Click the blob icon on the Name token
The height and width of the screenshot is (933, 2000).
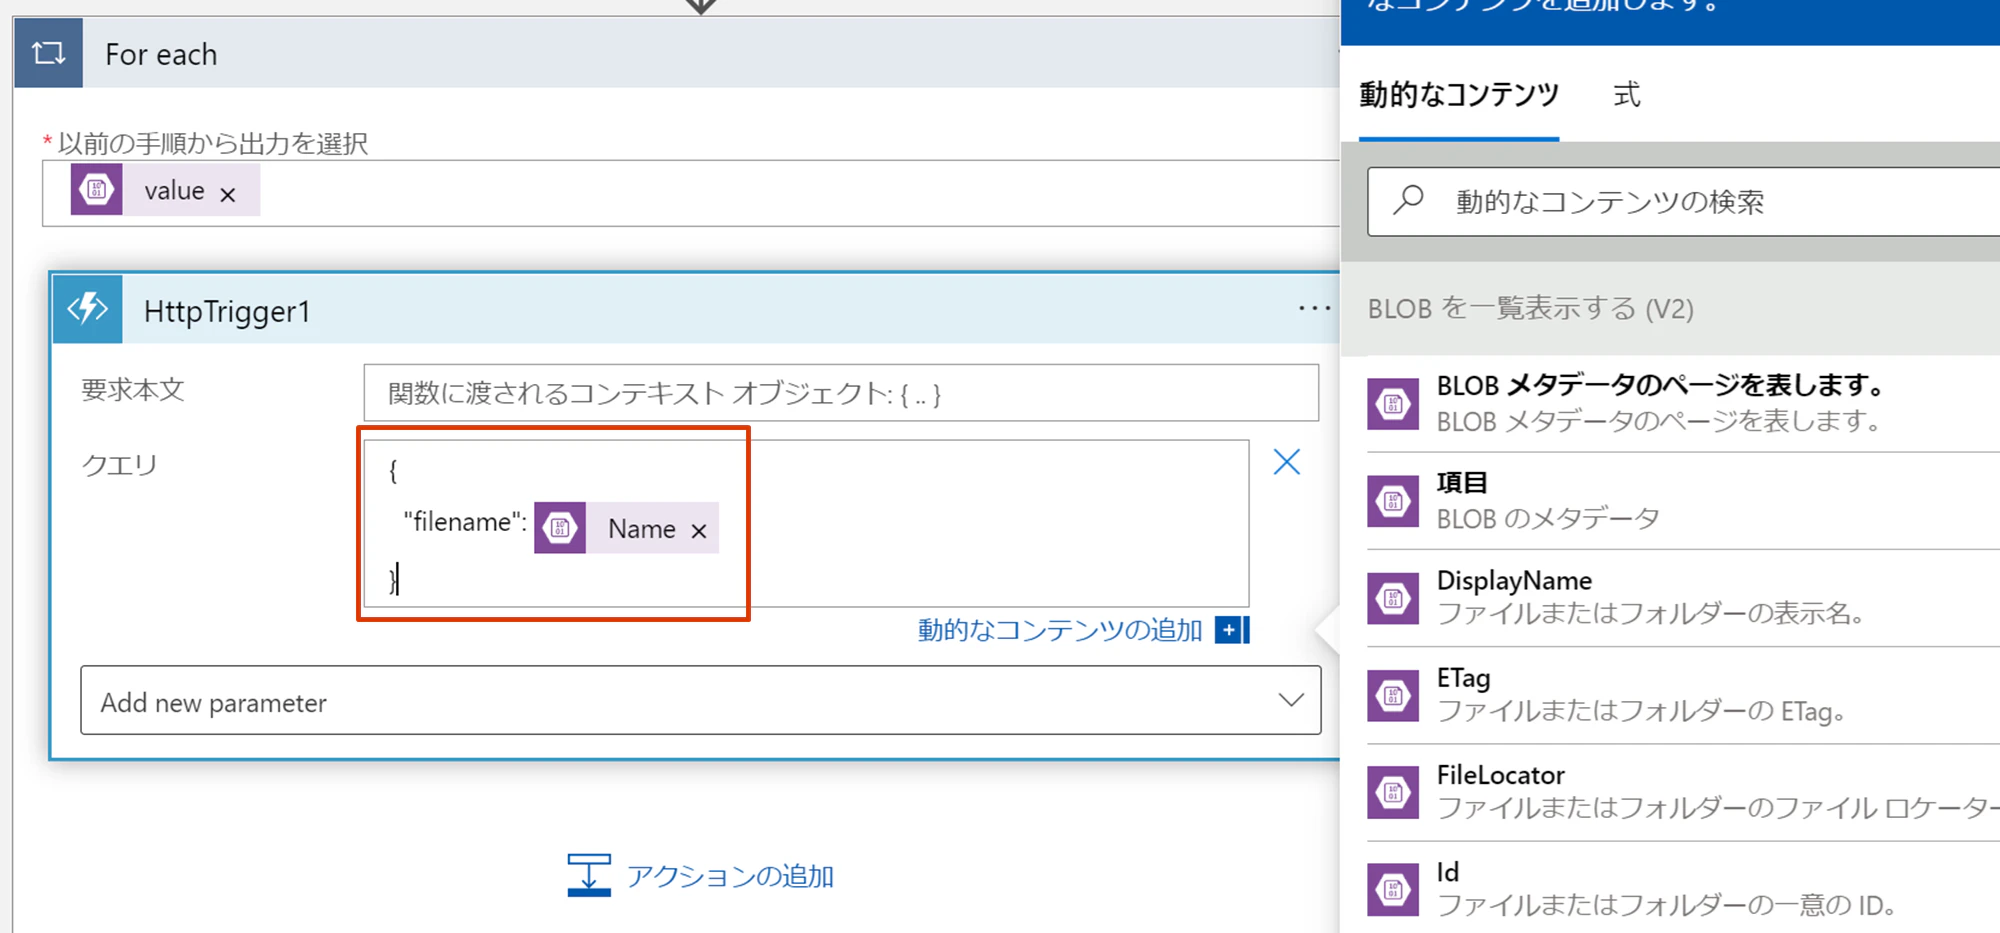(560, 528)
